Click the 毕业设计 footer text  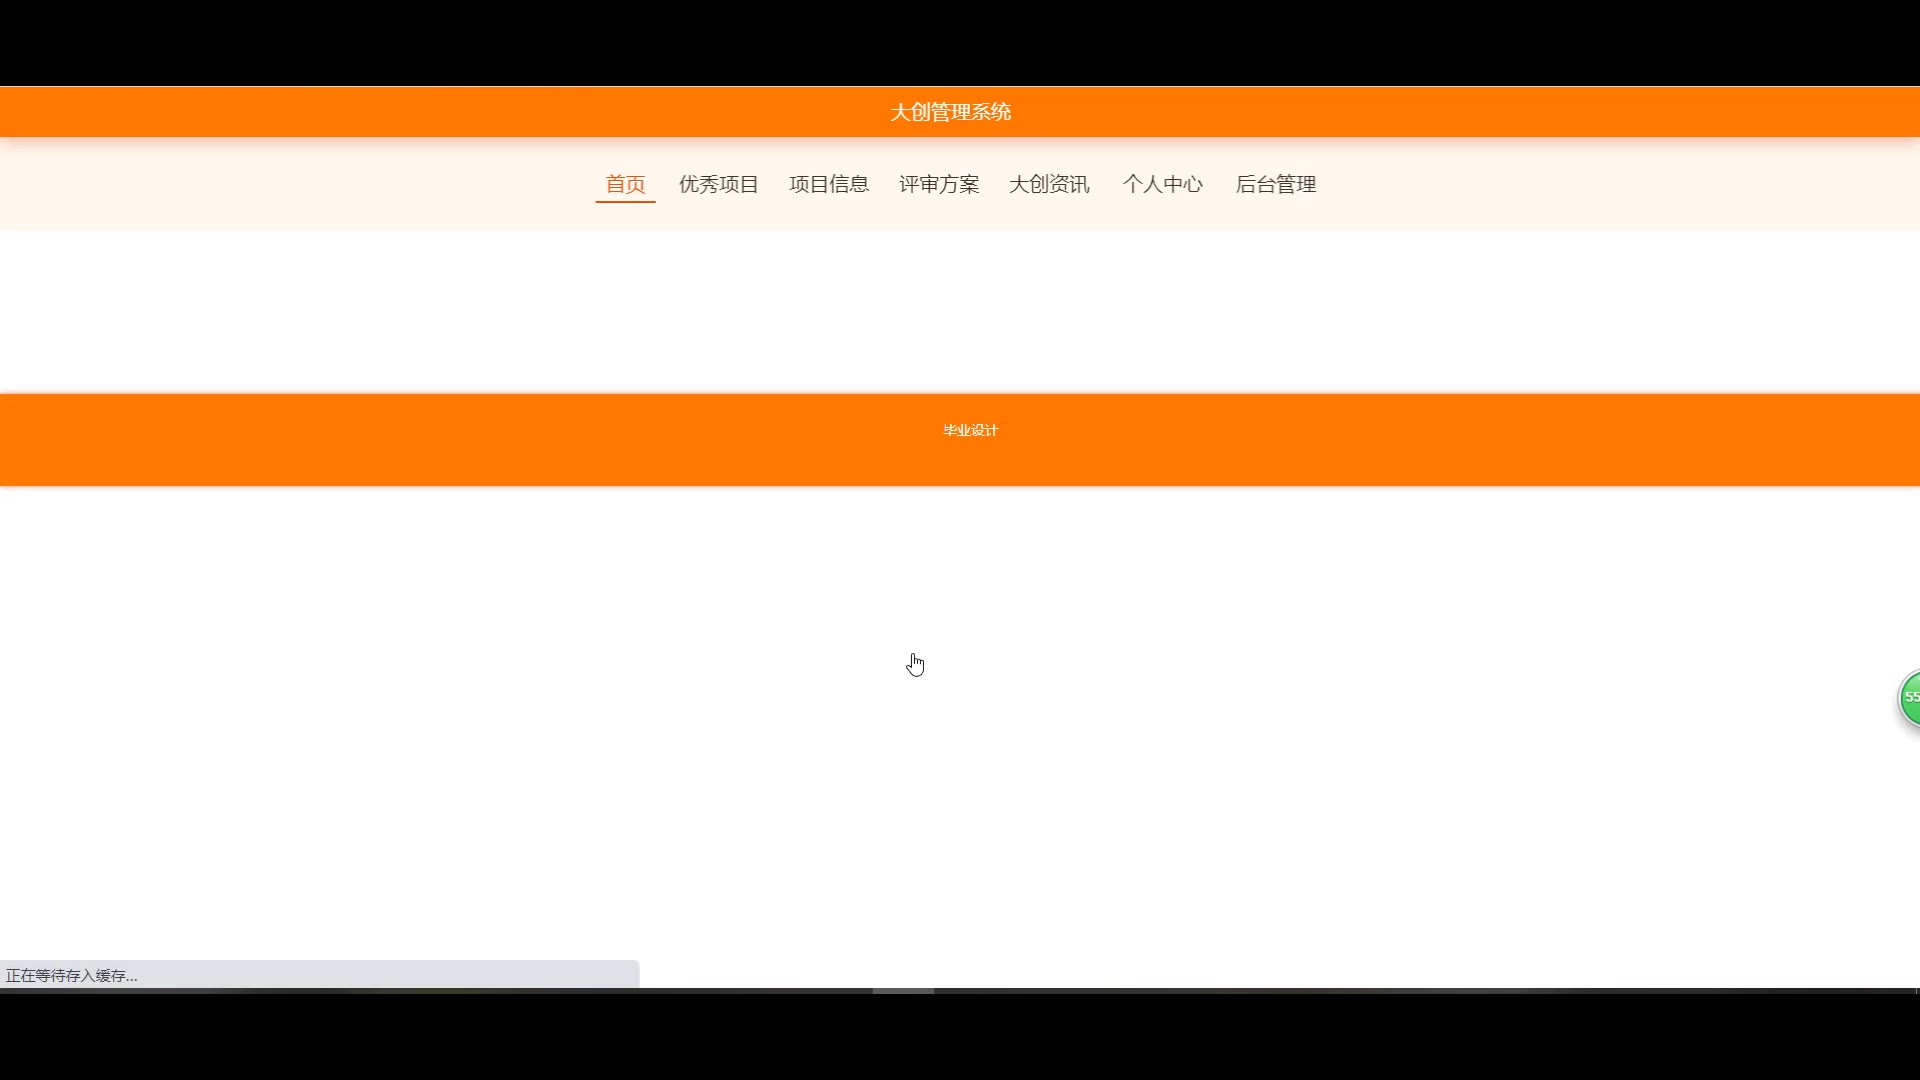pyautogui.click(x=970, y=430)
